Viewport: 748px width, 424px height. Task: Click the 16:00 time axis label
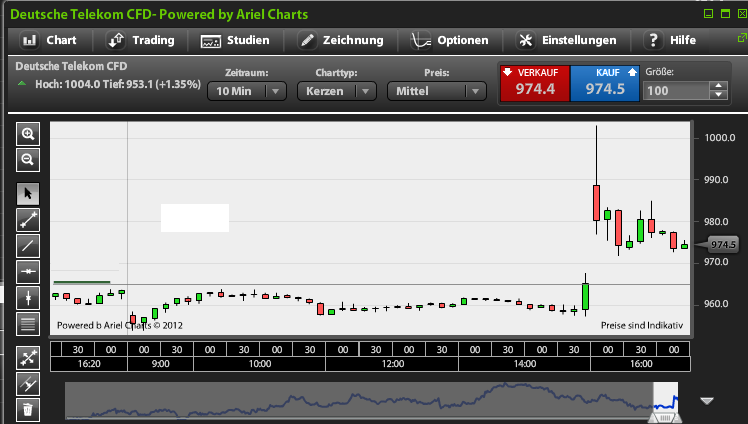point(641,364)
